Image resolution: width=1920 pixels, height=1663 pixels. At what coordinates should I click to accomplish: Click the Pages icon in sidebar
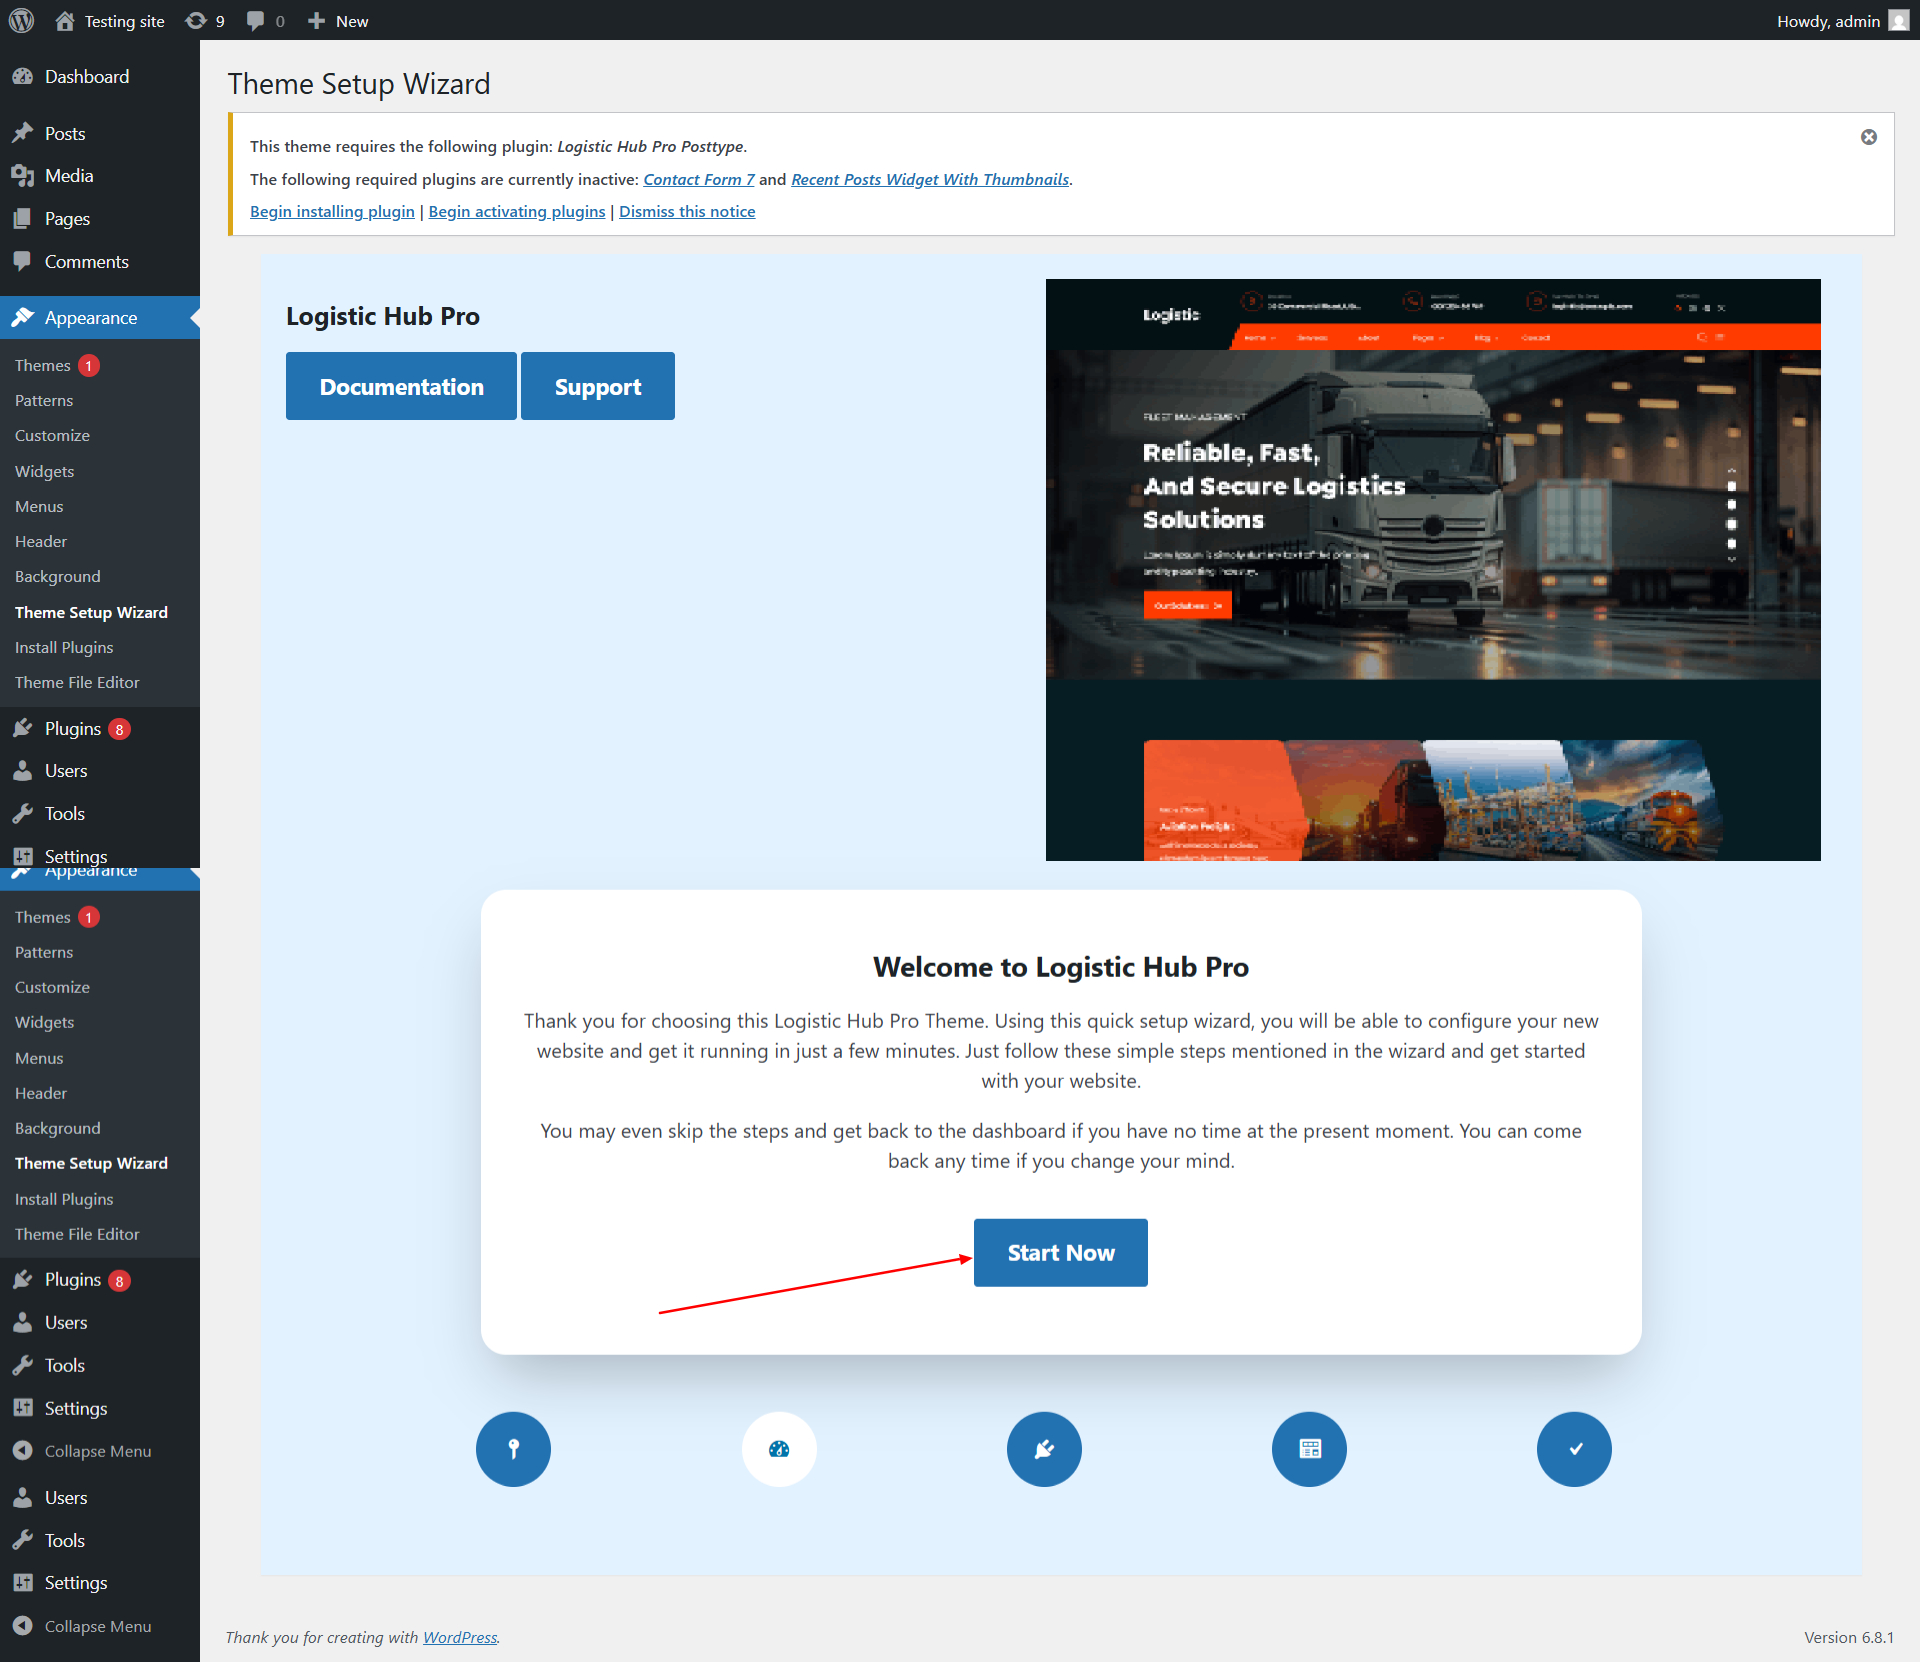point(22,218)
